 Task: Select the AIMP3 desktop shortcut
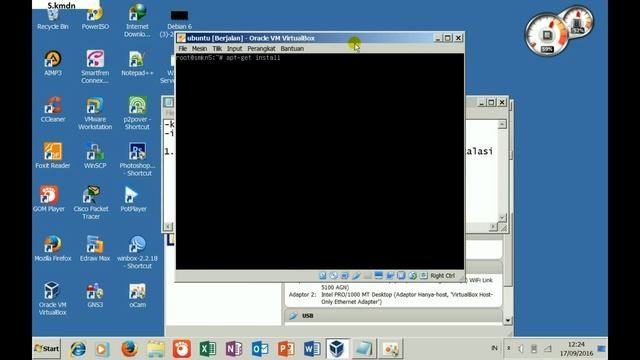[x=53, y=63]
